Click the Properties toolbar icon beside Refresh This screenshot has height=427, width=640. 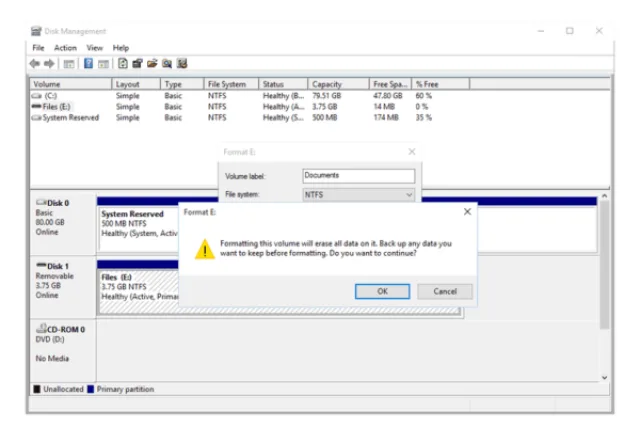(137, 63)
